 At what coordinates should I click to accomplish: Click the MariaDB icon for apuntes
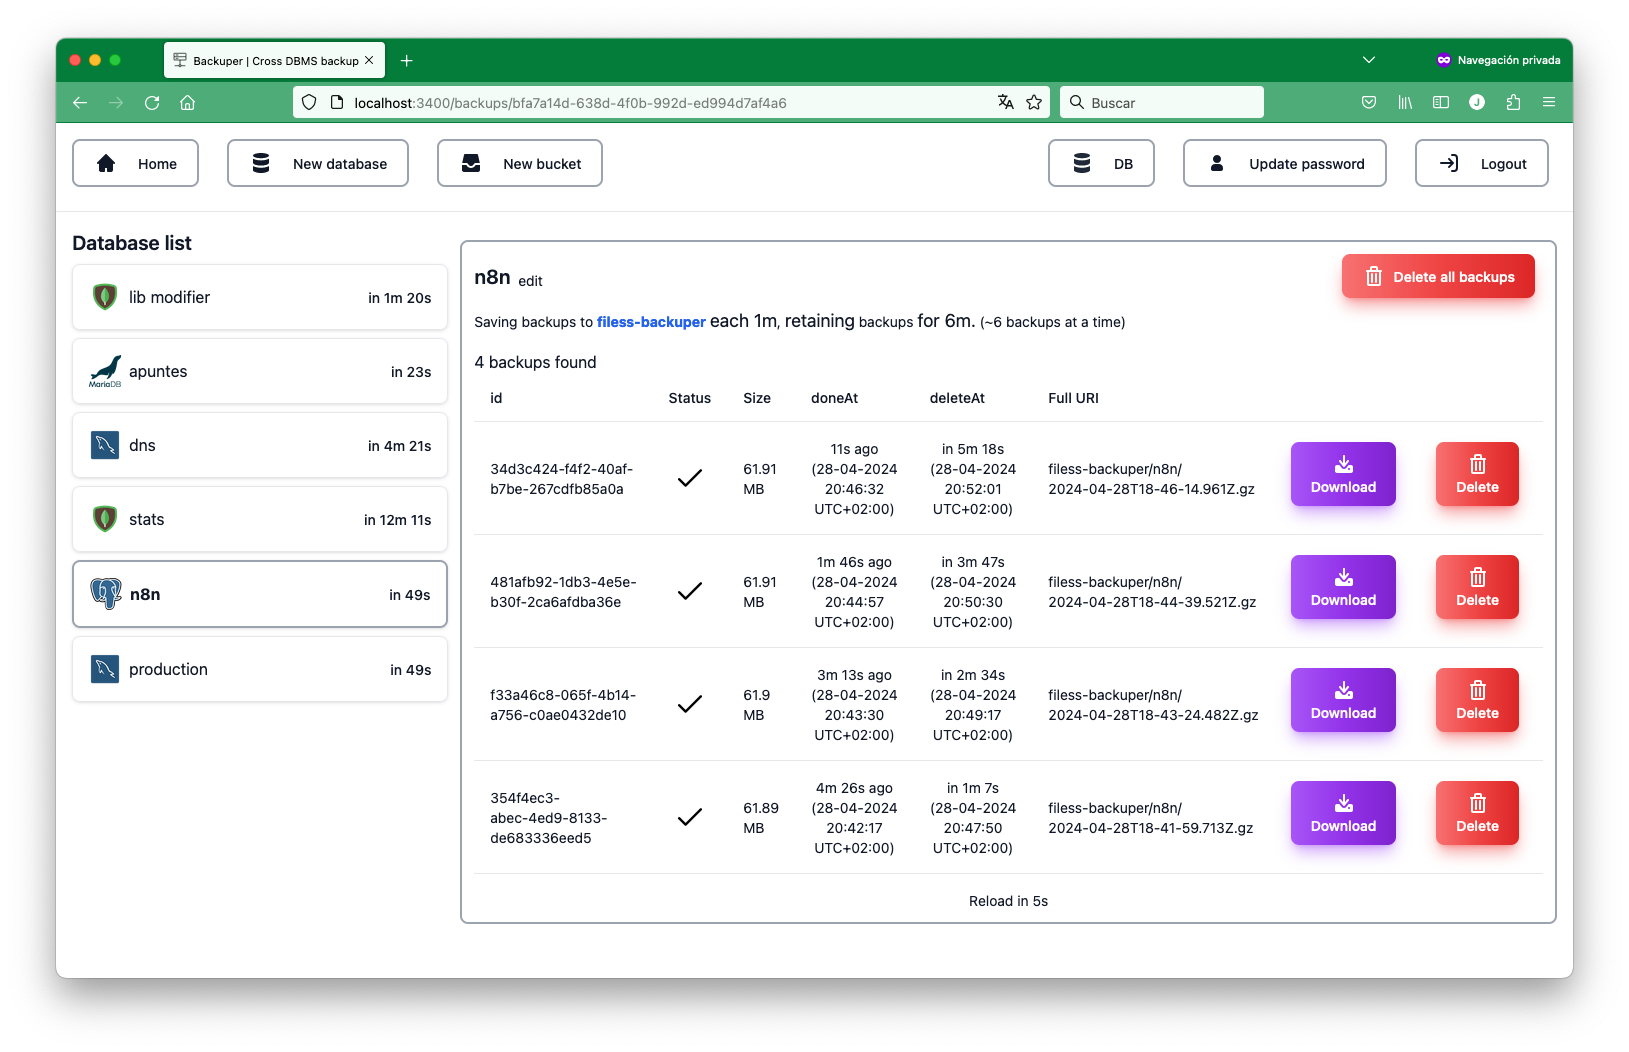[105, 371]
